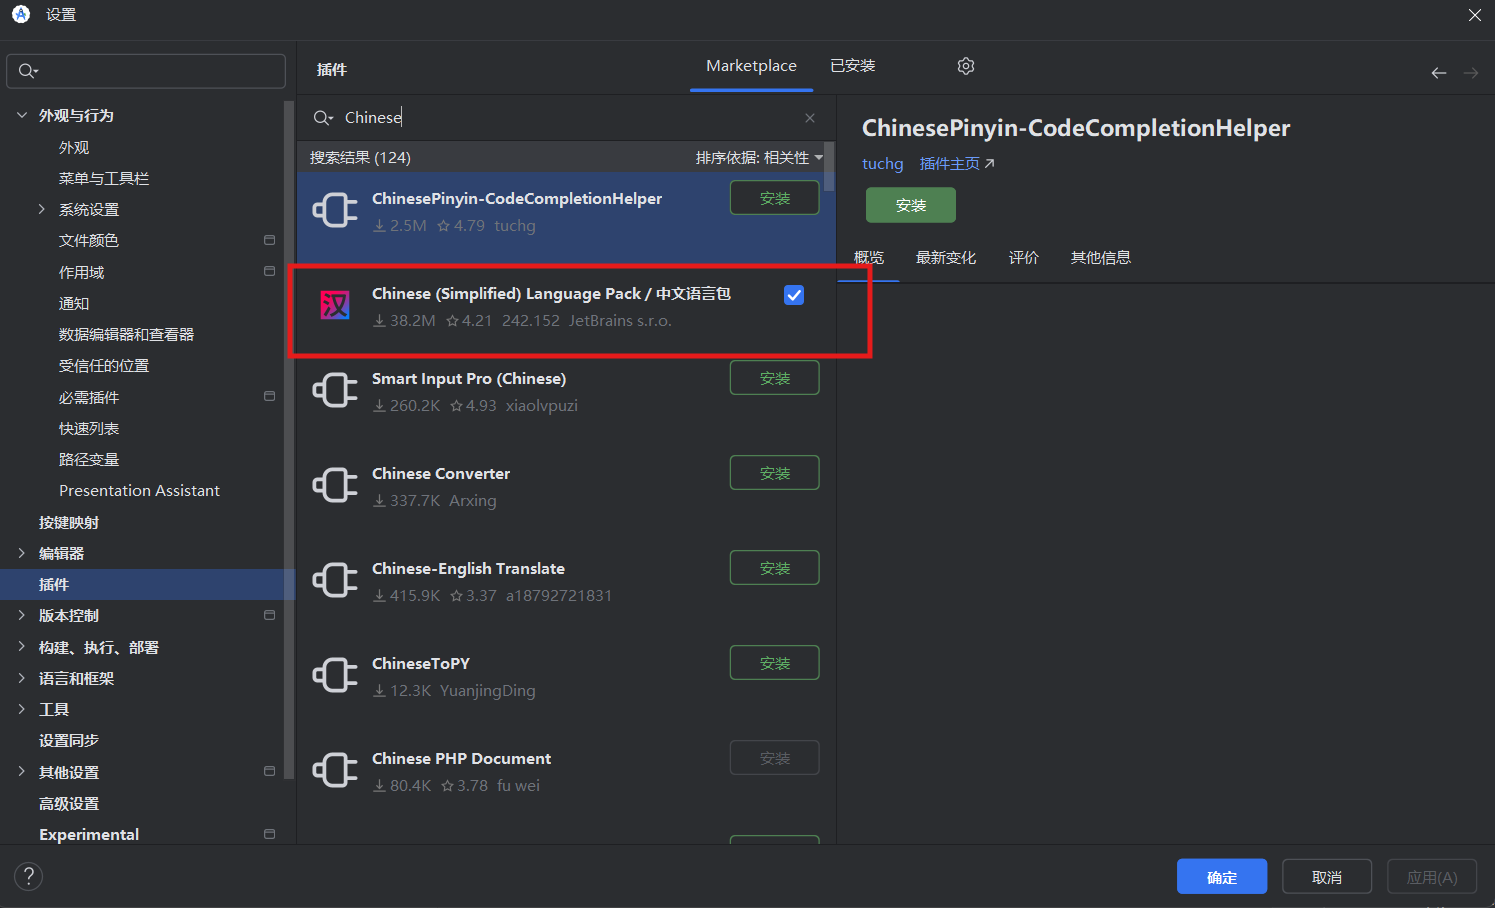Toggle the Chinese Language Pack checkbox
The image size is (1495, 908).
[x=794, y=295]
